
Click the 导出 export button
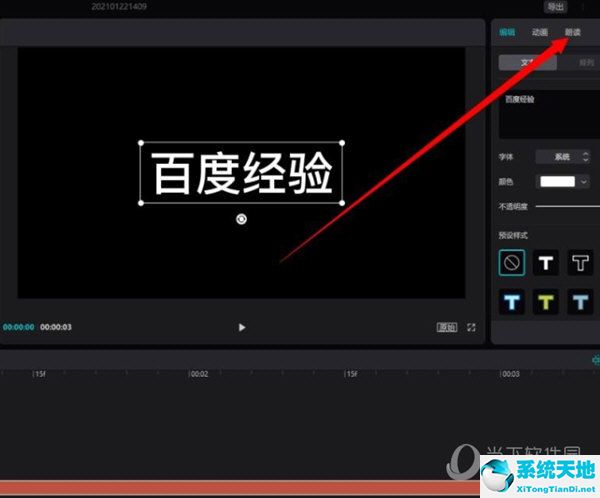tap(555, 7)
